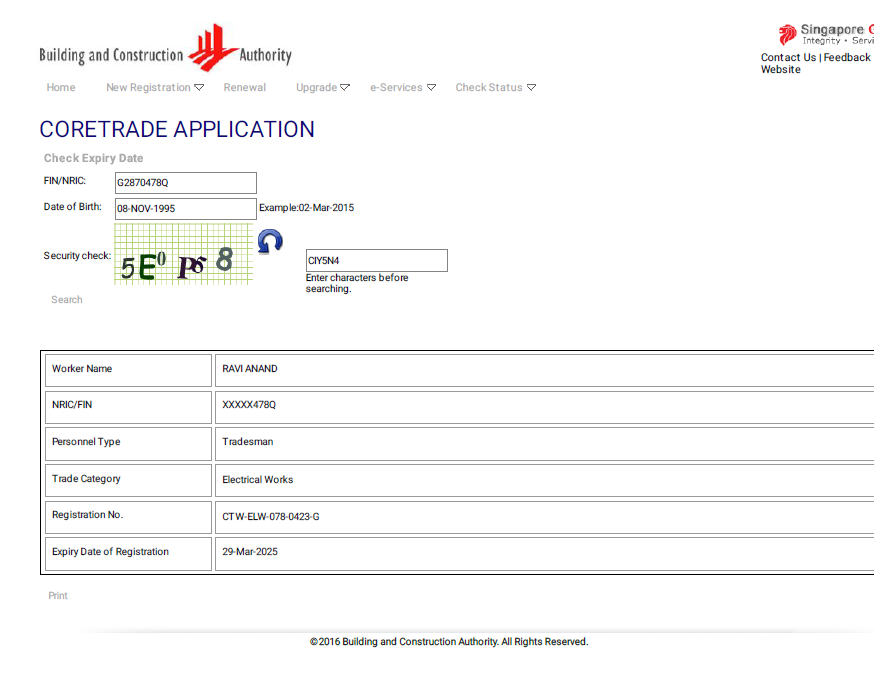Click the Building and Construction Authority logo
895x678 pixels.
165,50
